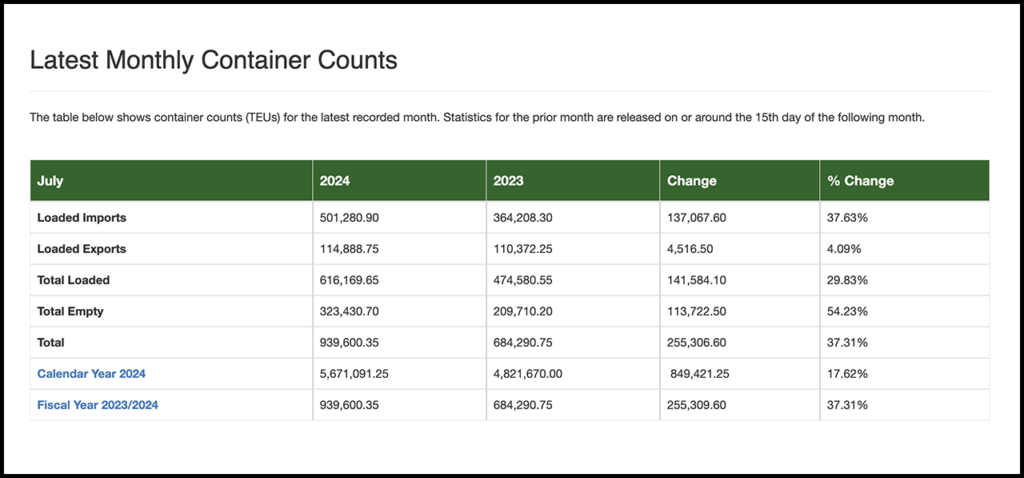Select the 2023 column header
1024x478 pixels.
coord(508,181)
